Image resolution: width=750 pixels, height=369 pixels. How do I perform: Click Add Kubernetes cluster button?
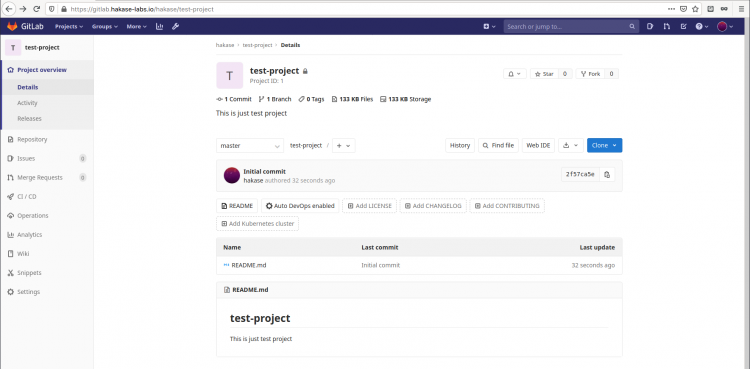pyautogui.click(x=257, y=224)
